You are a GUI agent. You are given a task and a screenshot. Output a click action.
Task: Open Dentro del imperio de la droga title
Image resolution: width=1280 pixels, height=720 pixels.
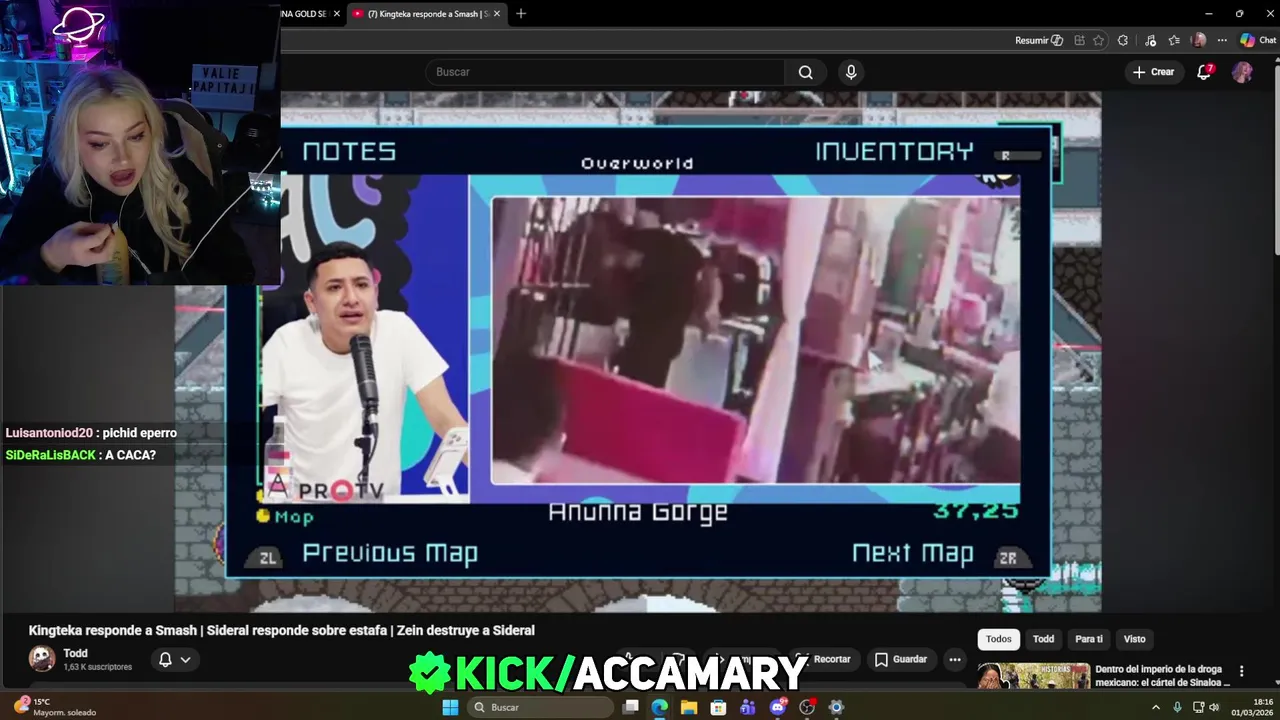coord(1162,676)
